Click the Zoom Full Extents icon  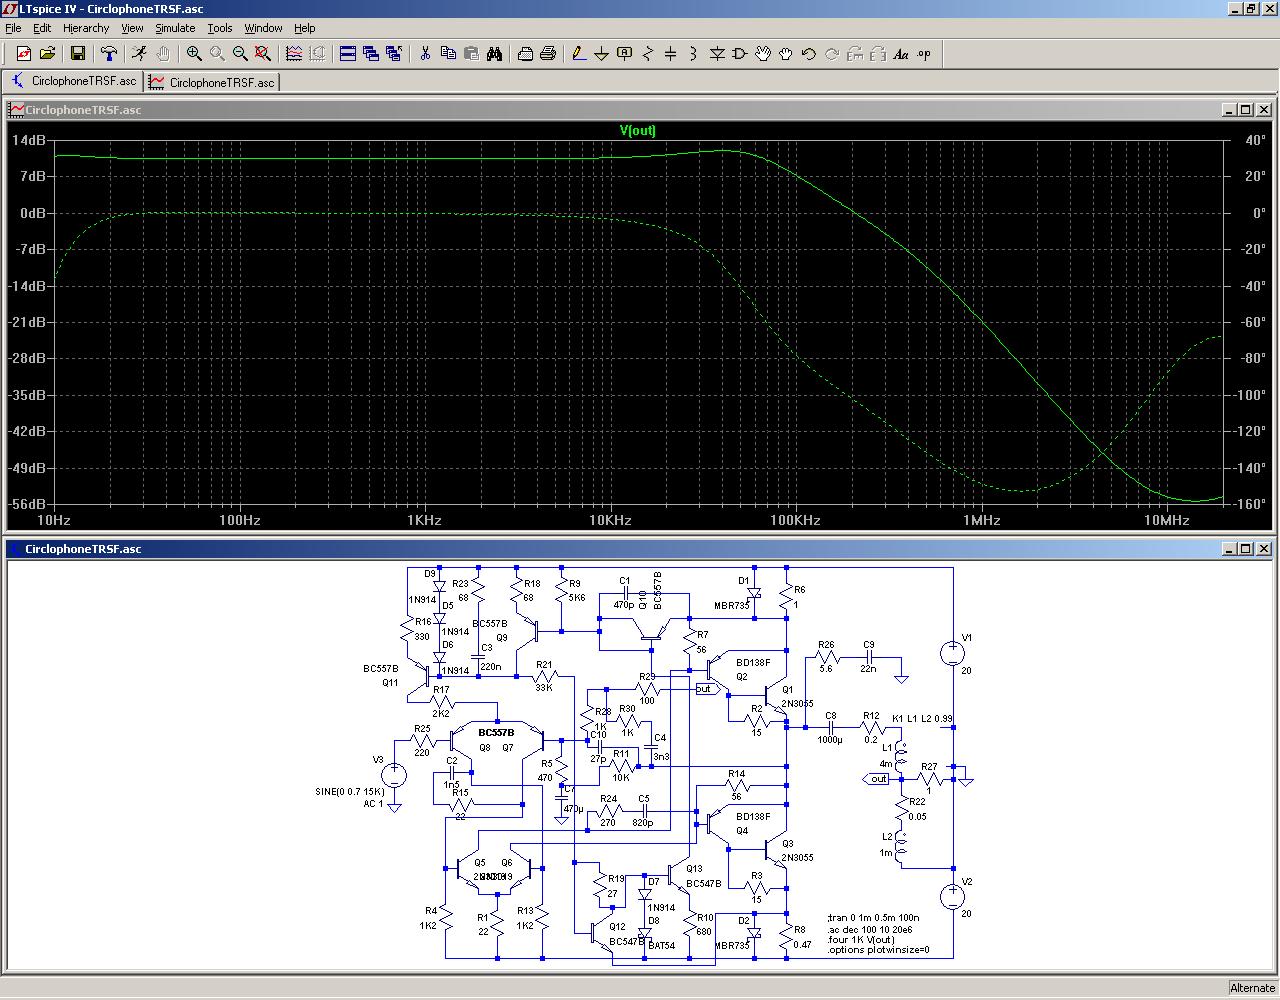click(263, 54)
